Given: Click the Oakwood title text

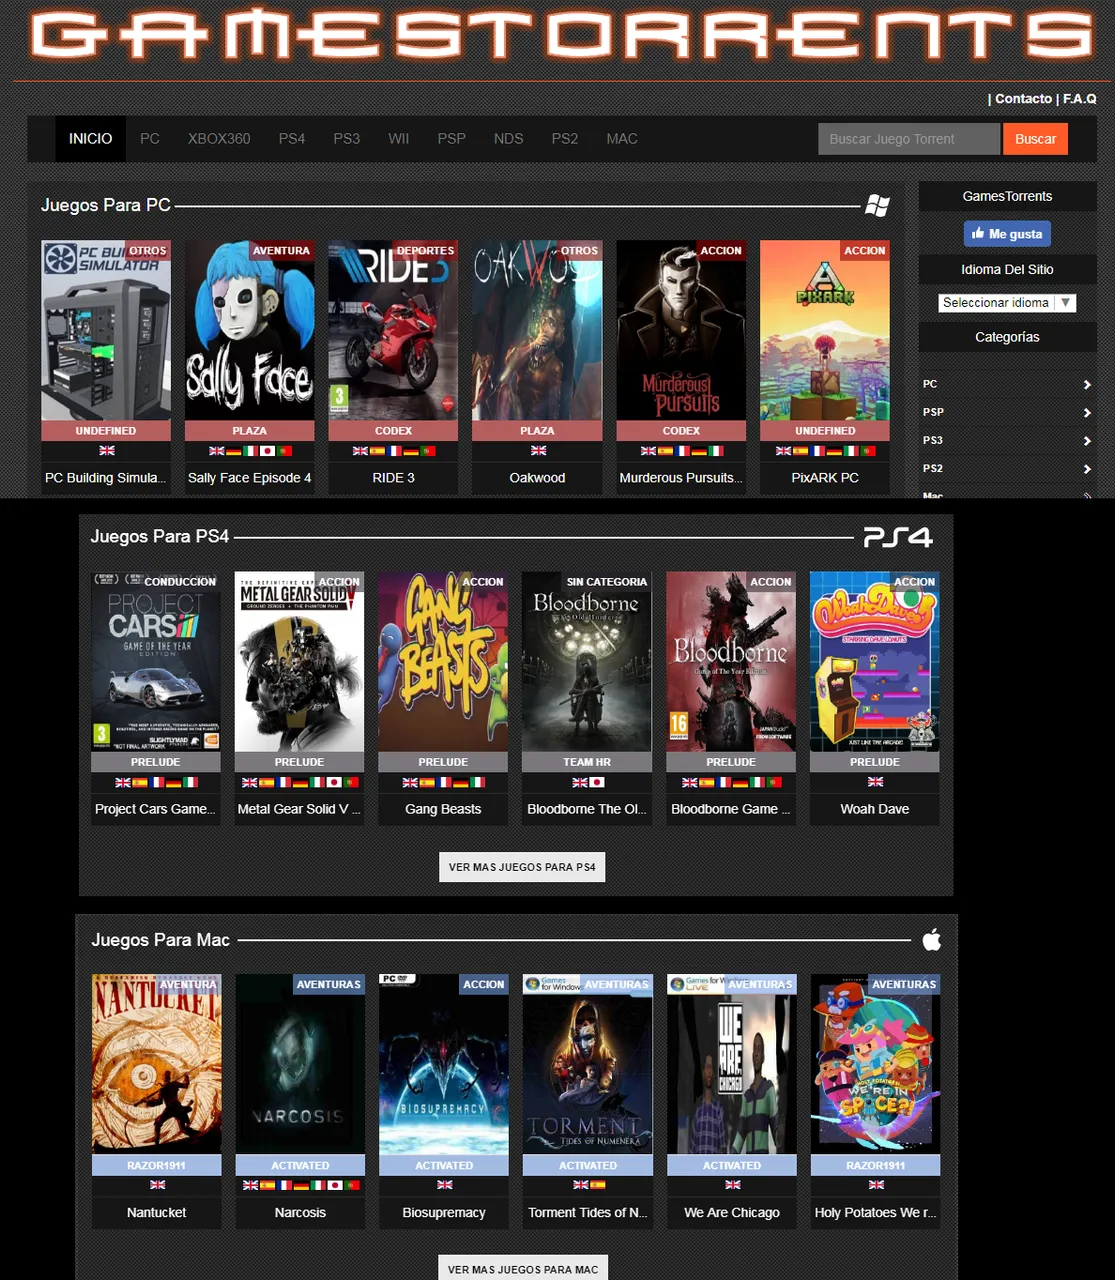Looking at the screenshot, I should point(537,478).
